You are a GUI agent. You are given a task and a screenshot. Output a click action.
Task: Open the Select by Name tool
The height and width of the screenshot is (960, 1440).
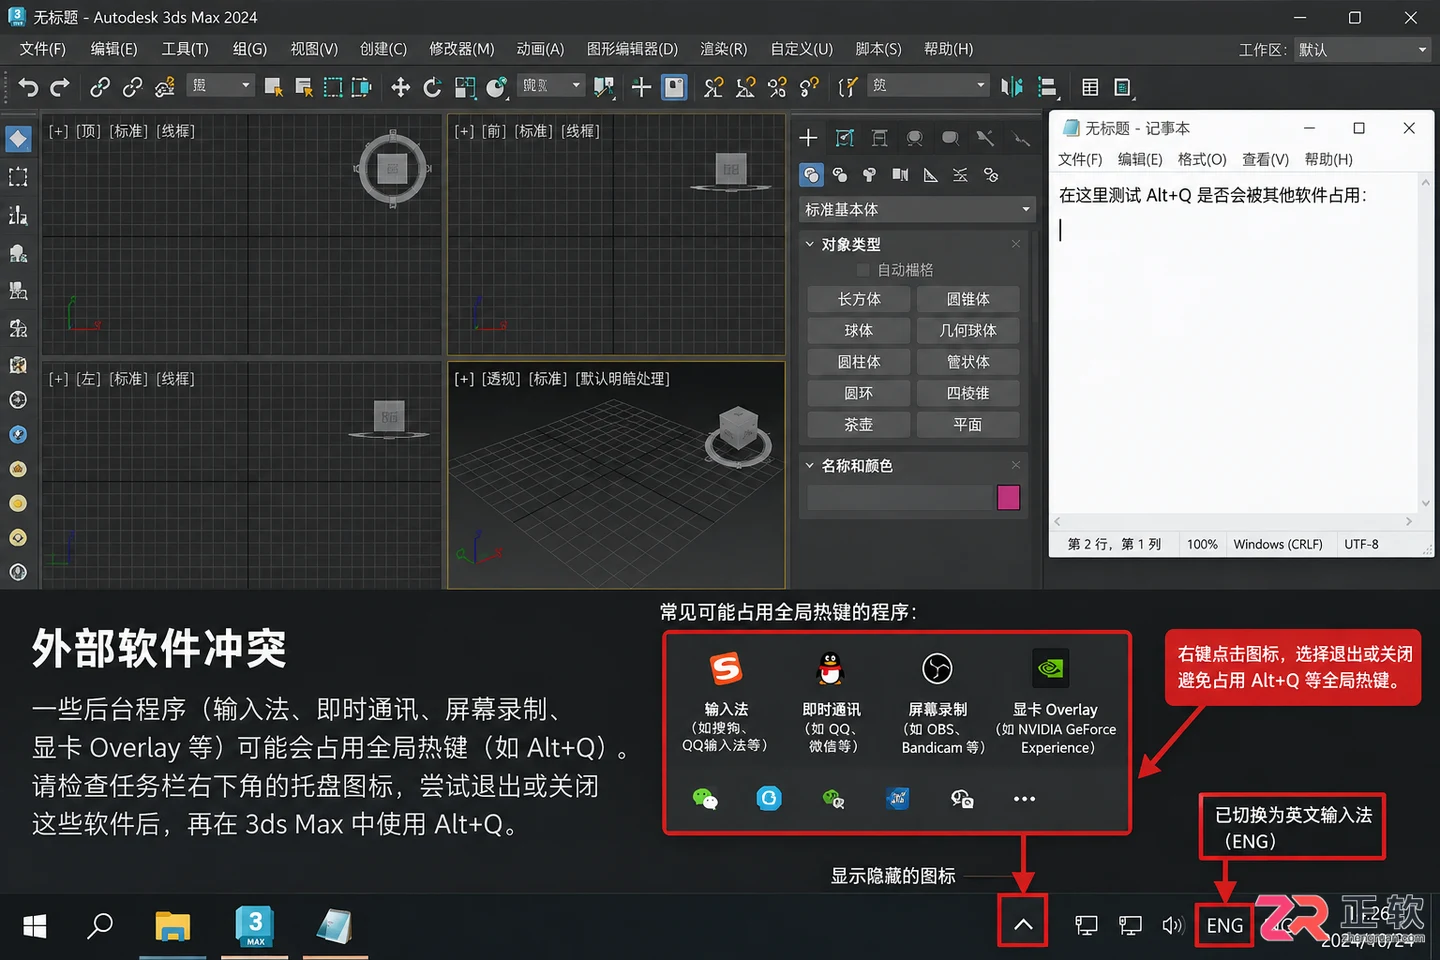[303, 87]
